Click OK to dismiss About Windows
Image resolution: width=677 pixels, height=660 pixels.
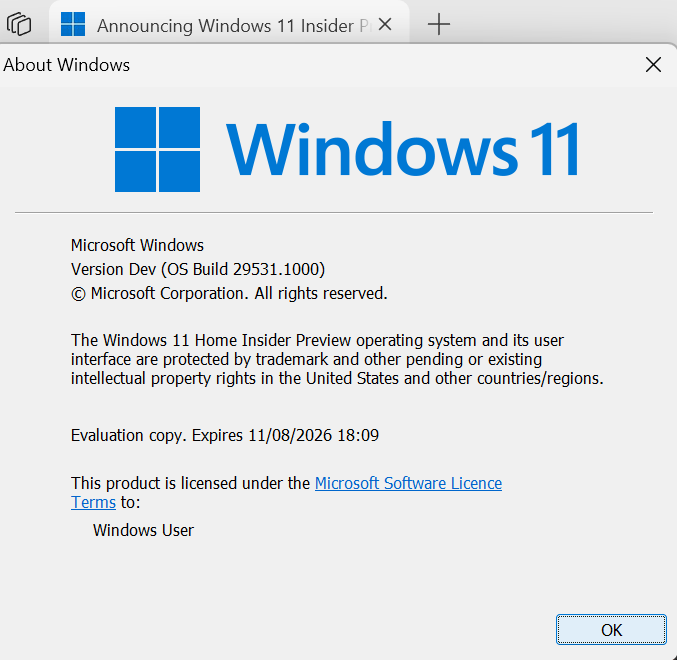(x=611, y=630)
